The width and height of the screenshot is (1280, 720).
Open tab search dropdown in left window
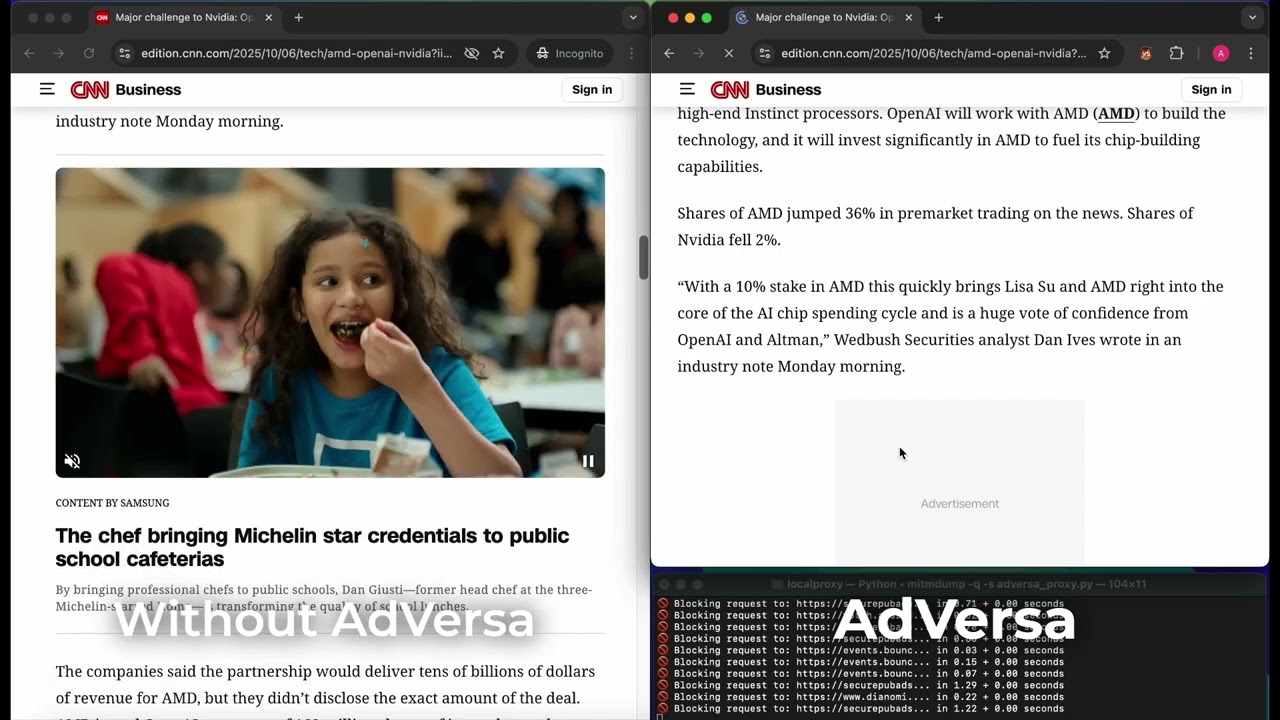(x=632, y=17)
